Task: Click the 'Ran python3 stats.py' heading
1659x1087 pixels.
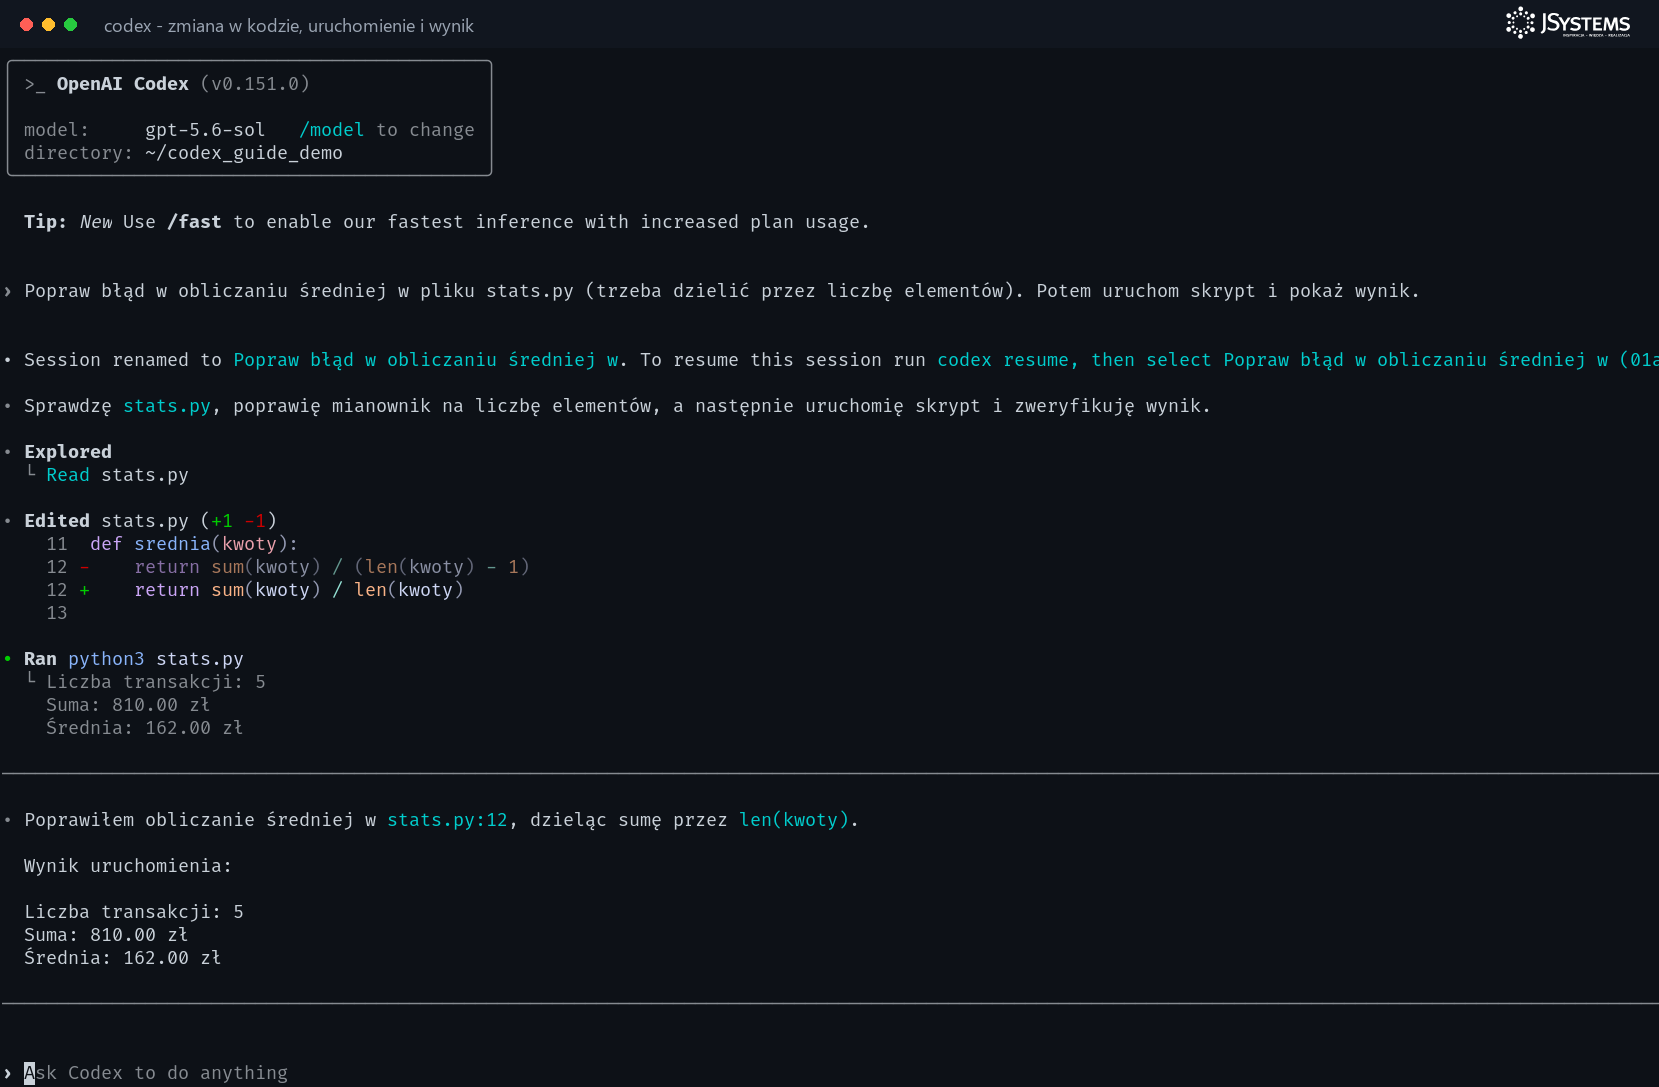Action: 134,659
